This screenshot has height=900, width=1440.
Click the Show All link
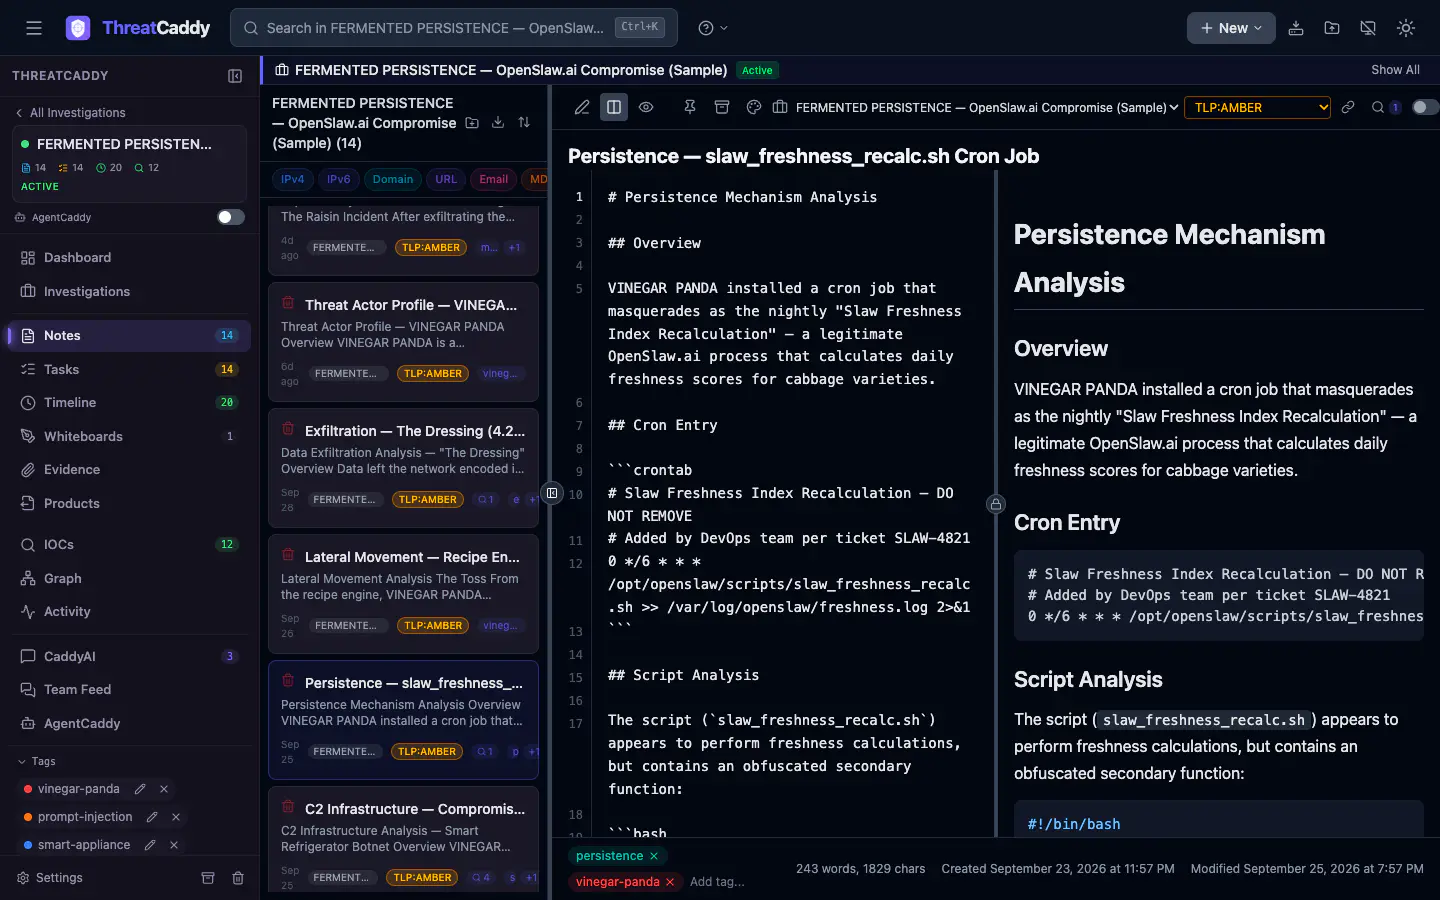click(1395, 70)
